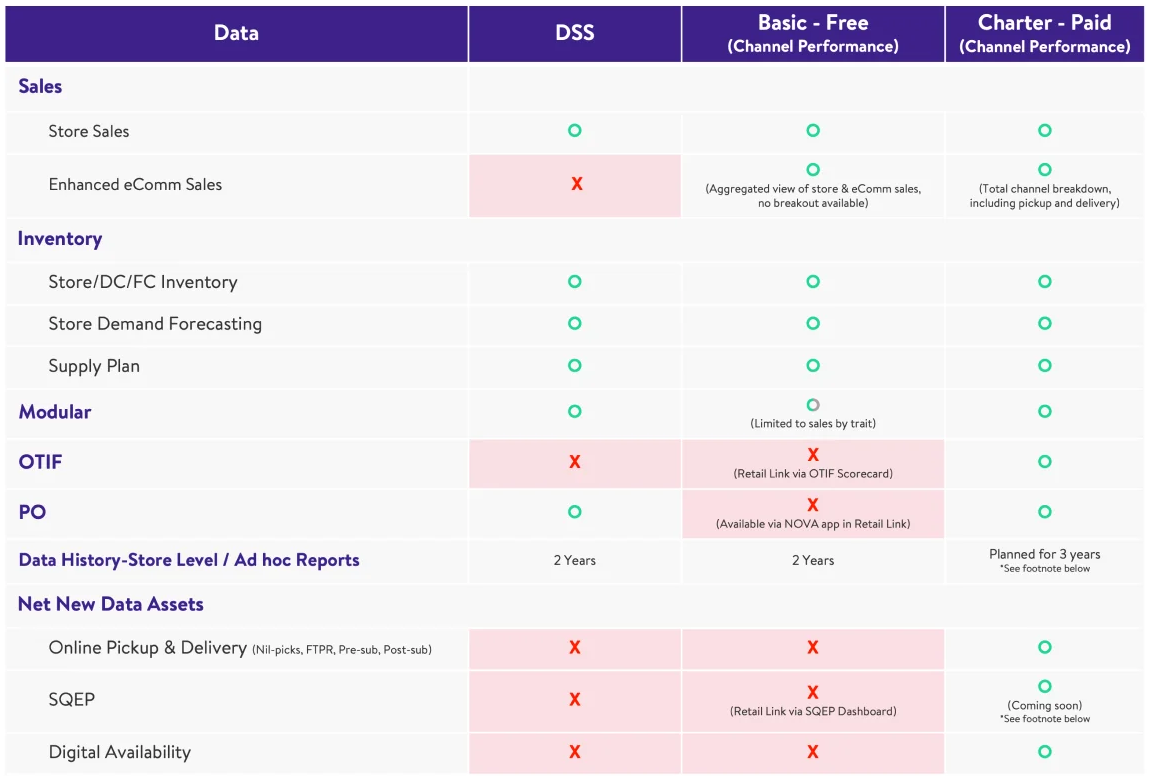
Task: Click the red X for DSS OTIF
Action: pos(575,462)
